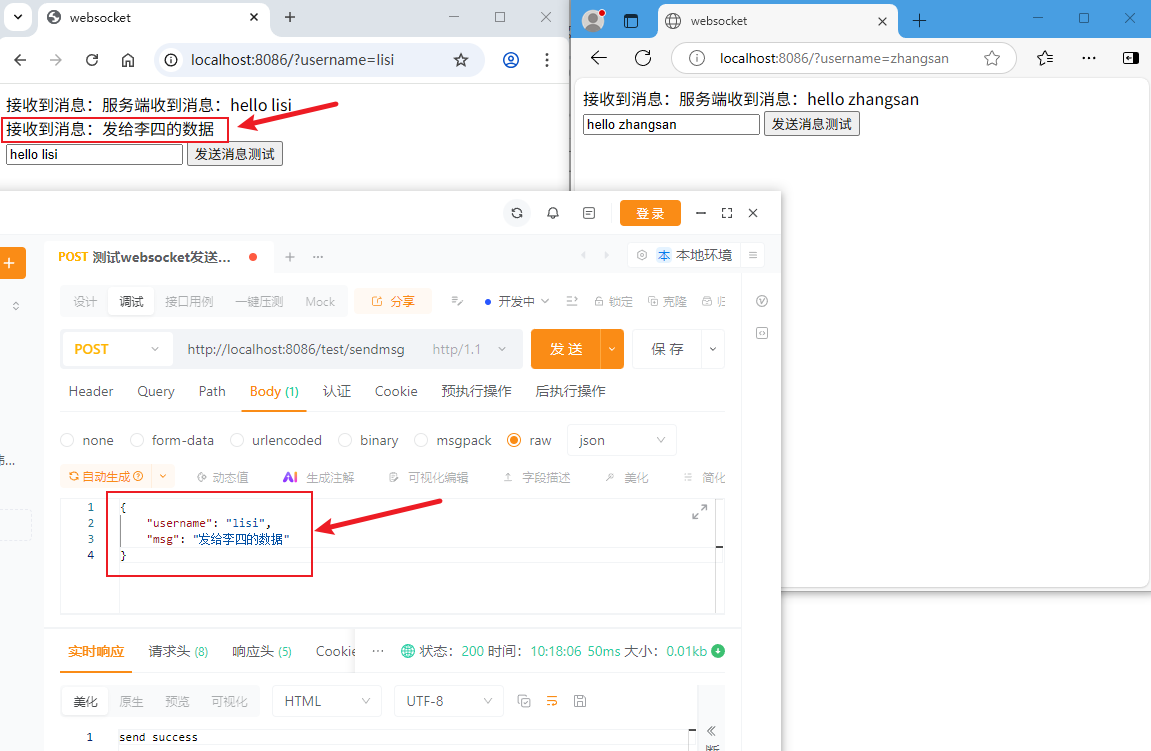1151x751 pixels.
Task: Open notifications bell in API tool
Action: pos(553,213)
